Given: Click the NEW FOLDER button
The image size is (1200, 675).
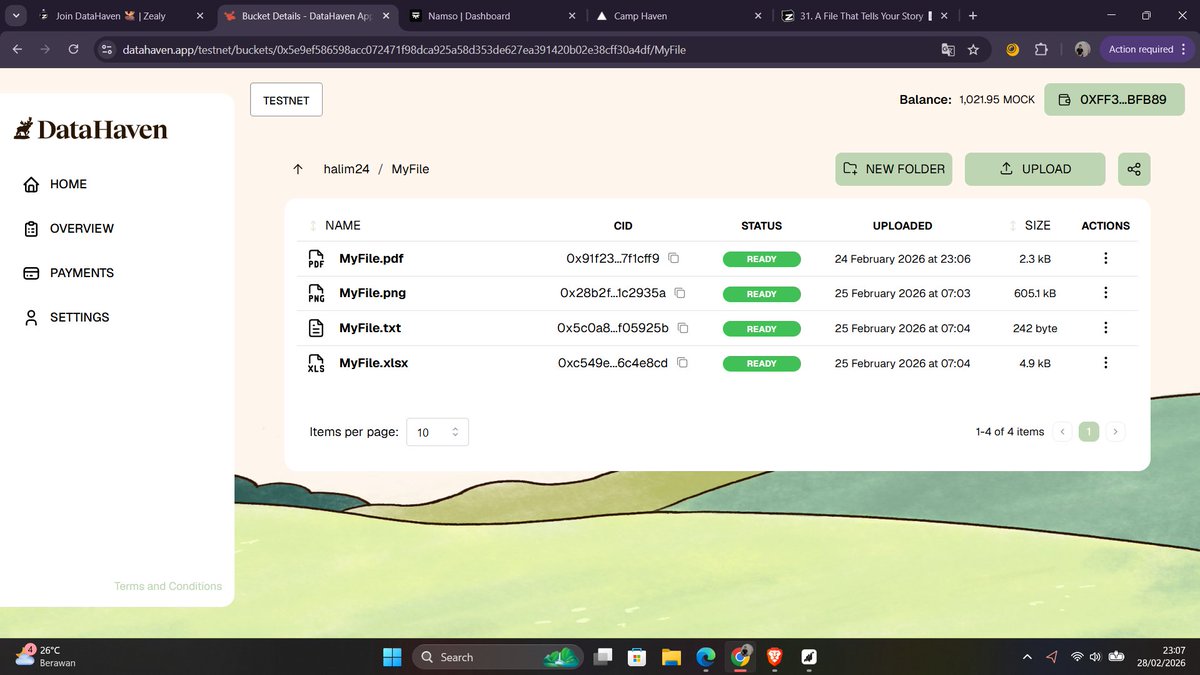Looking at the screenshot, I should [894, 169].
